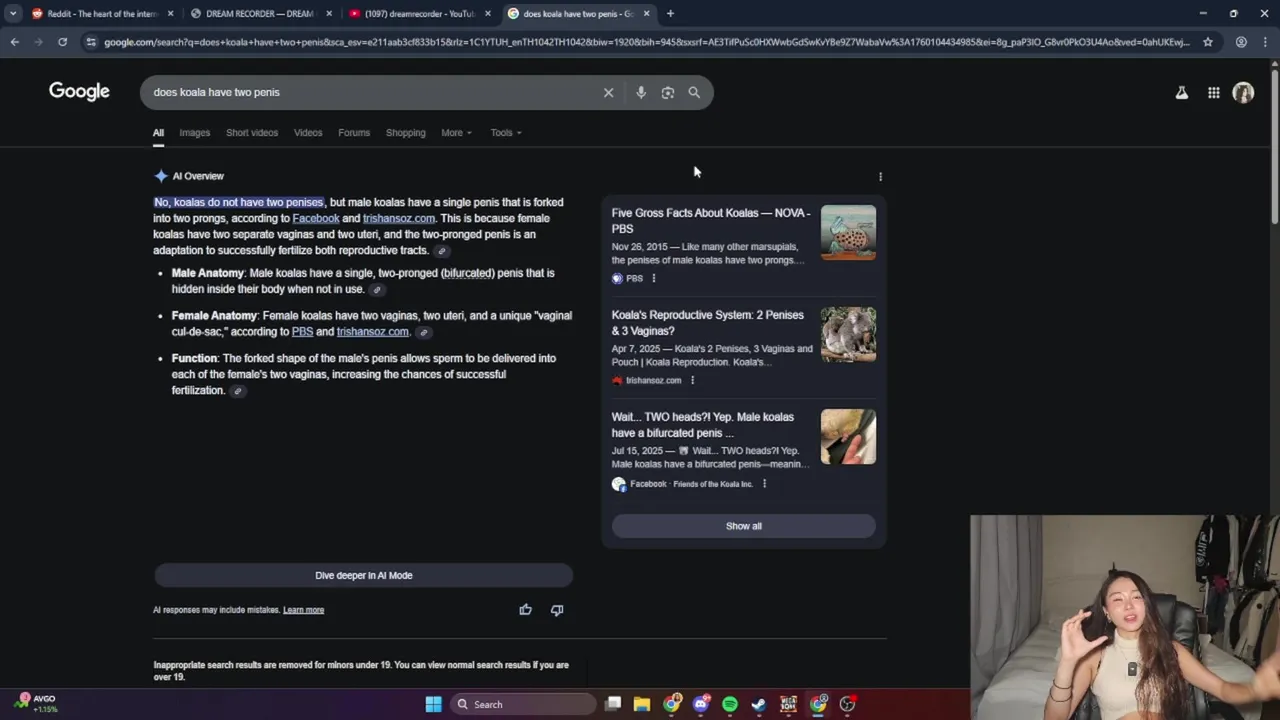Image resolution: width=1280 pixels, height=720 pixels.
Task: Give thumbs up to AI Overview
Action: pos(525,609)
